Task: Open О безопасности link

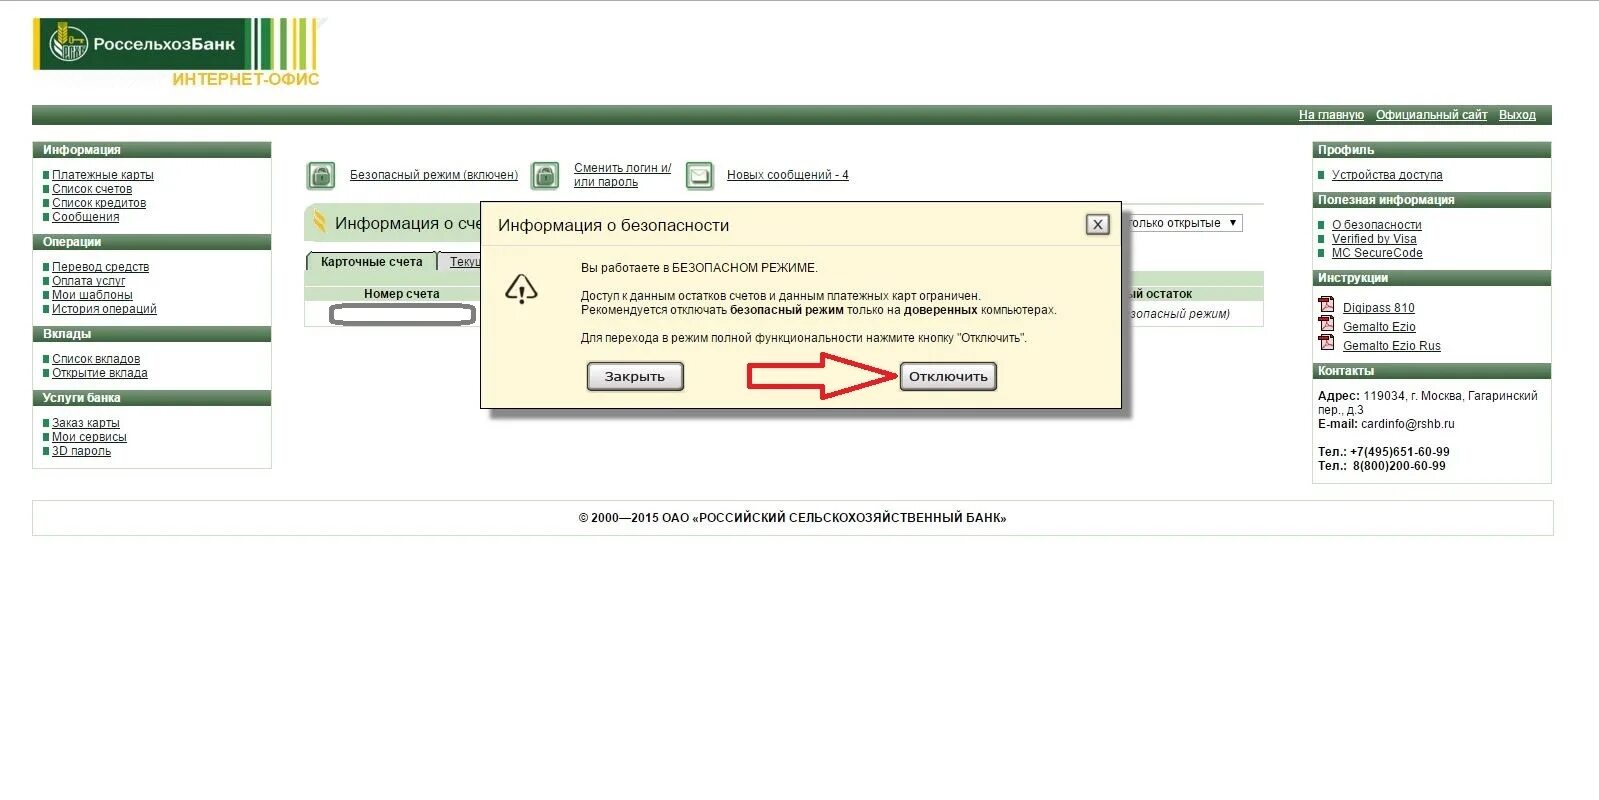Action: point(1376,225)
